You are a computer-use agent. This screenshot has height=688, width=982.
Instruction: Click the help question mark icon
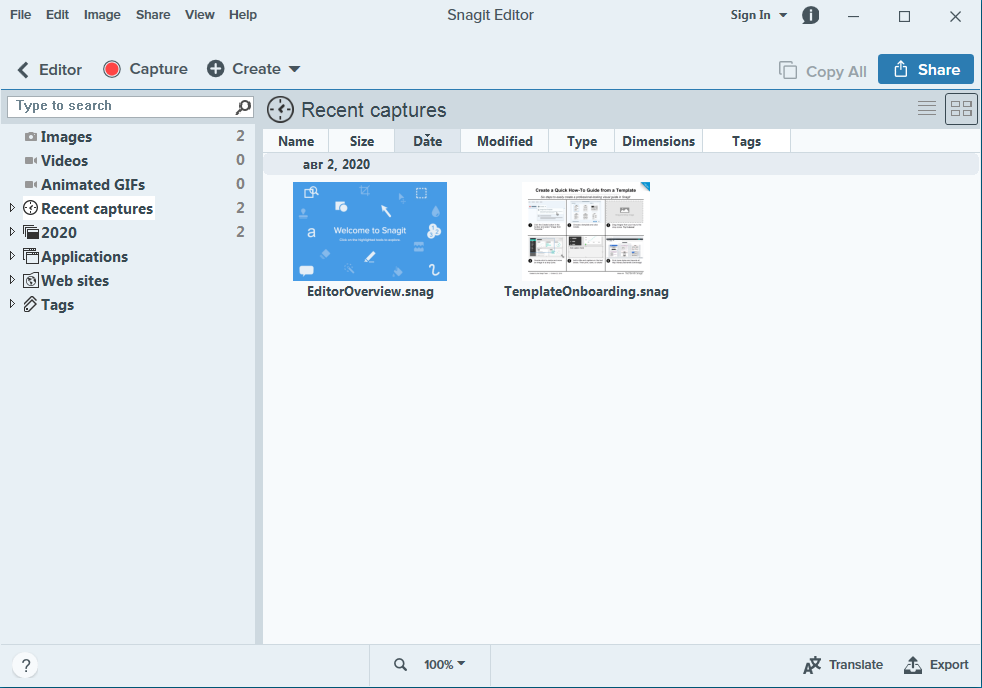[x=26, y=665]
